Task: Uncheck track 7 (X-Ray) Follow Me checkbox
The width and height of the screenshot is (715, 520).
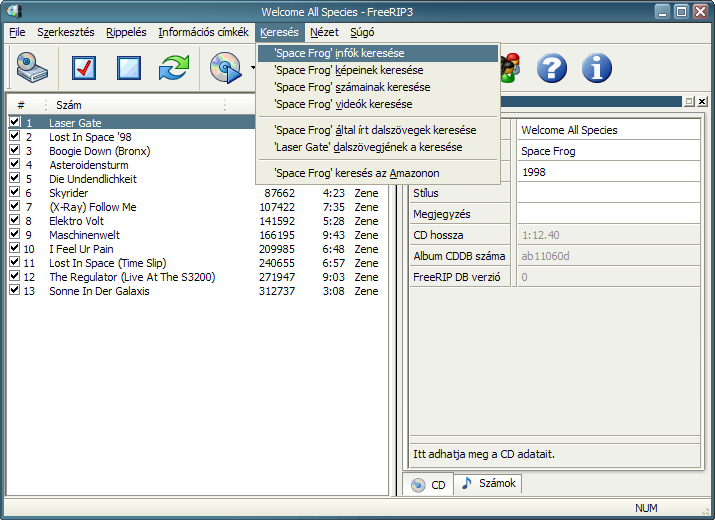Action: point(15,206)
